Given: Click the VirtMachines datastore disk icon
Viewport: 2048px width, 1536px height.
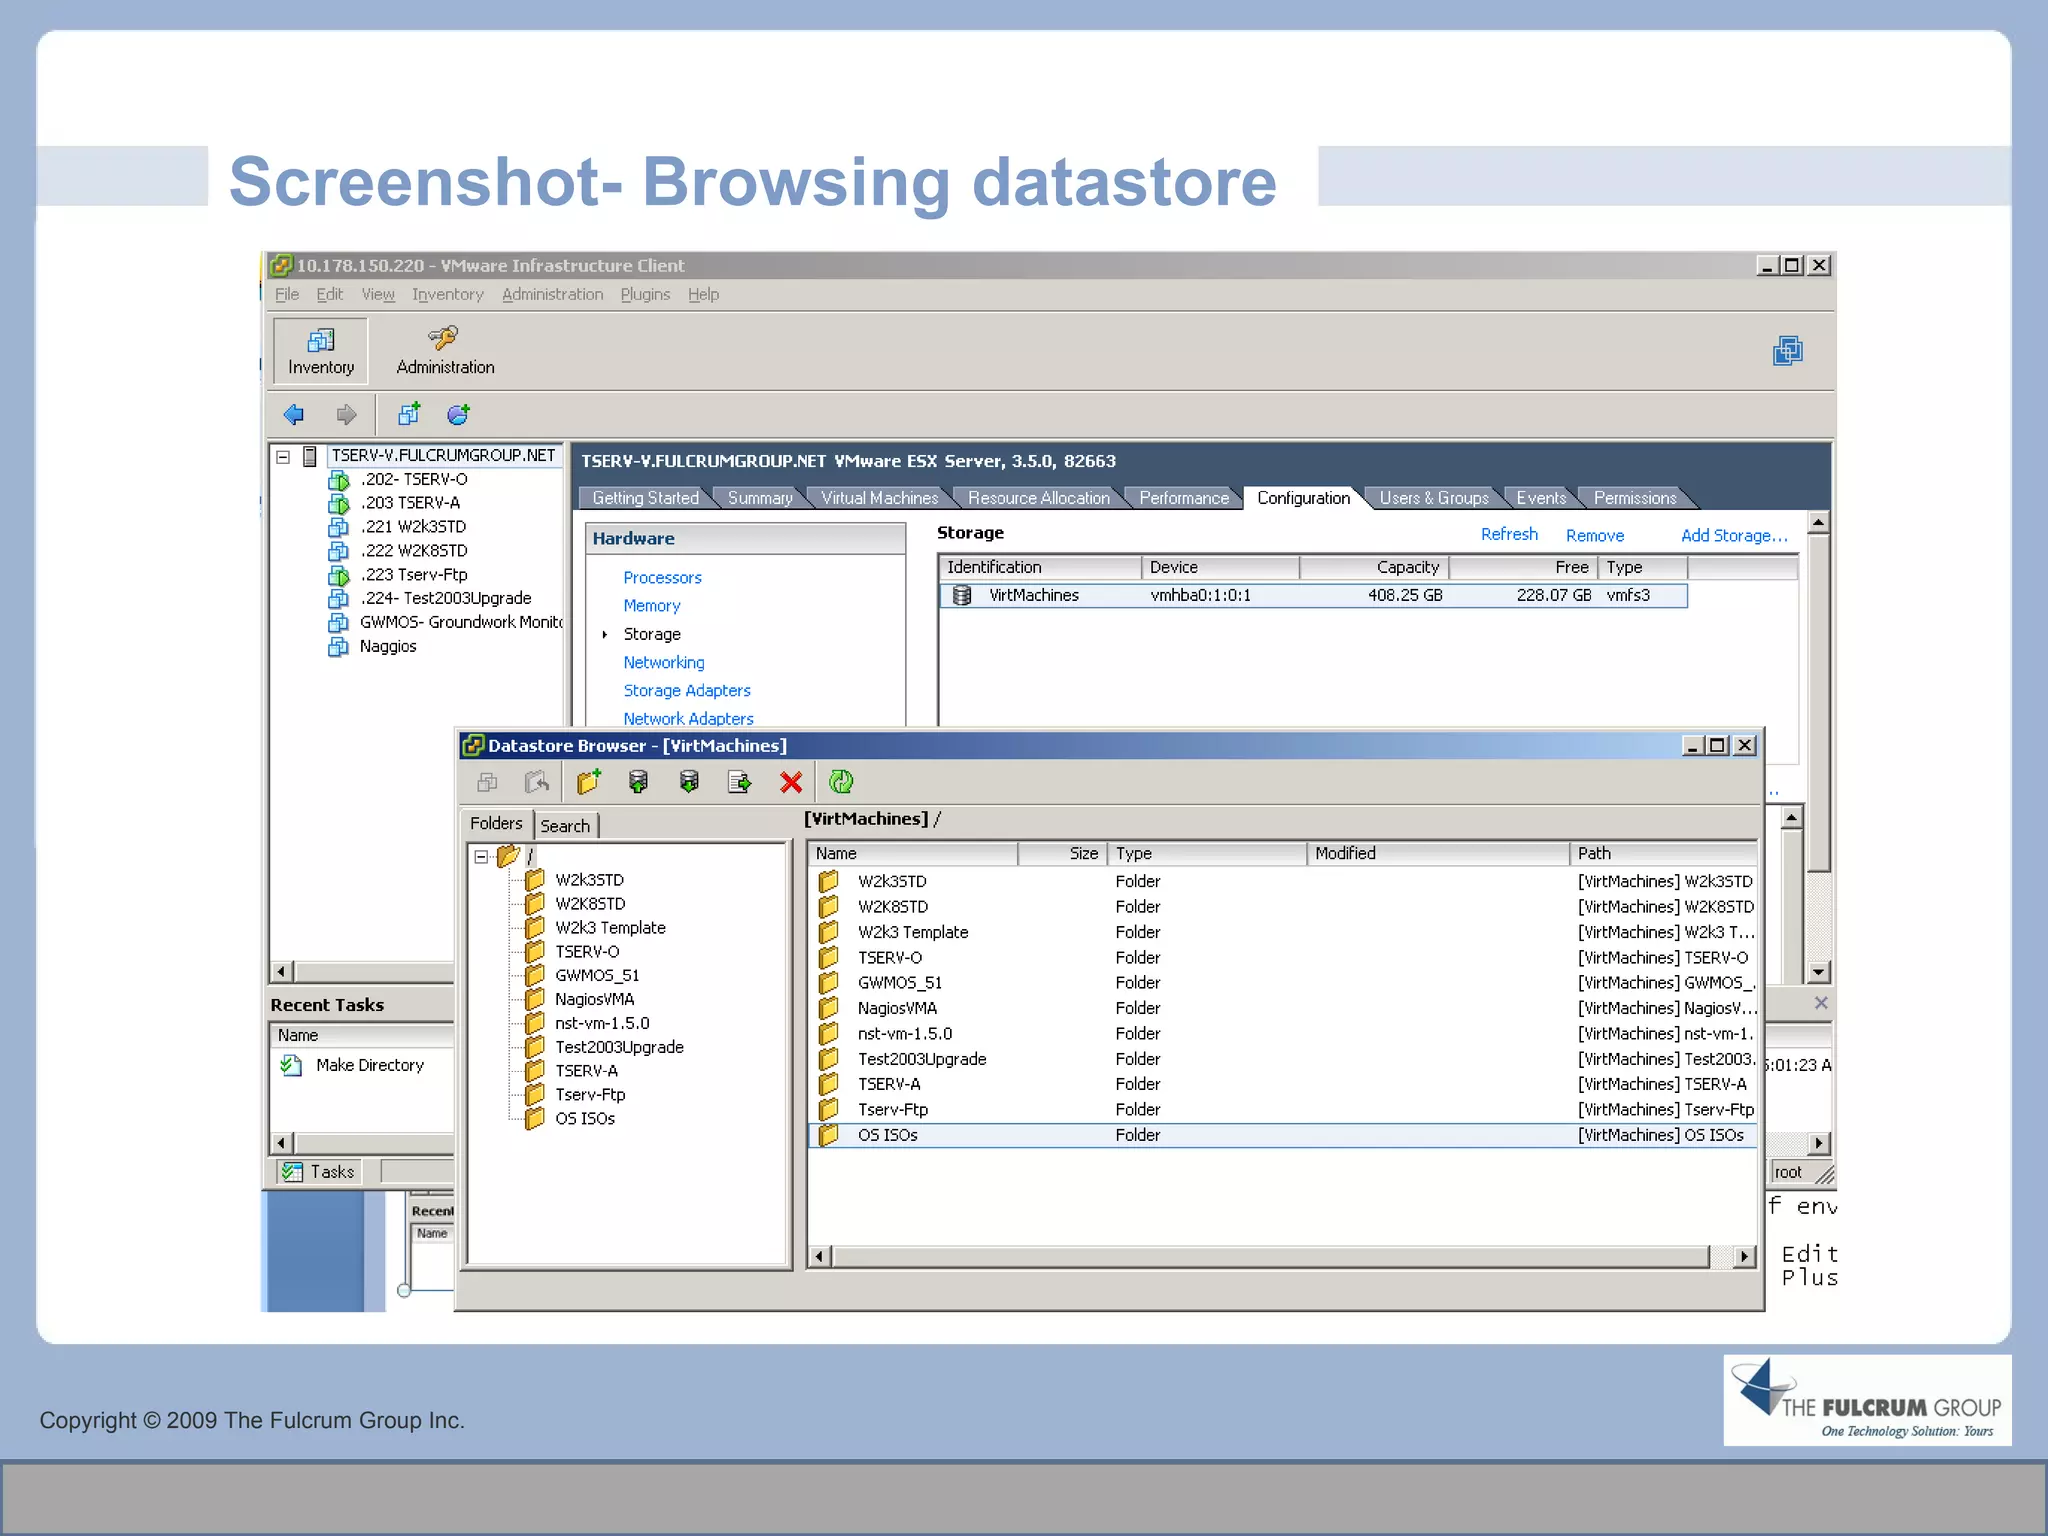Looking at the screenshot, I should [962, 595].
